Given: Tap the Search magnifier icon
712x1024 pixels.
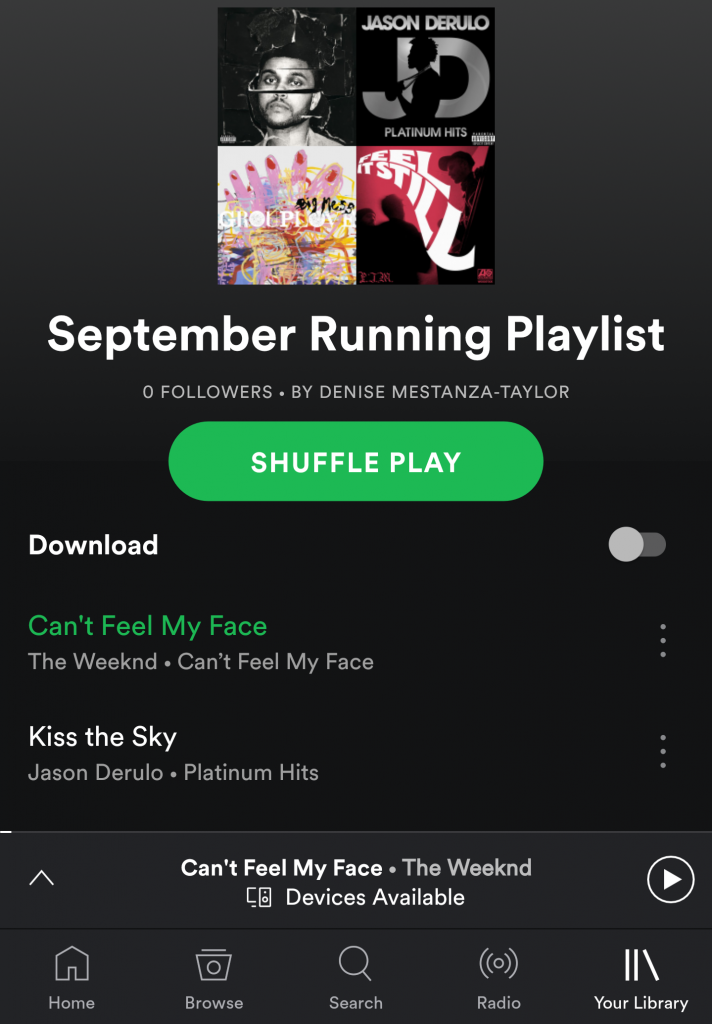Looking at the screenshot, I should point(355,963).
